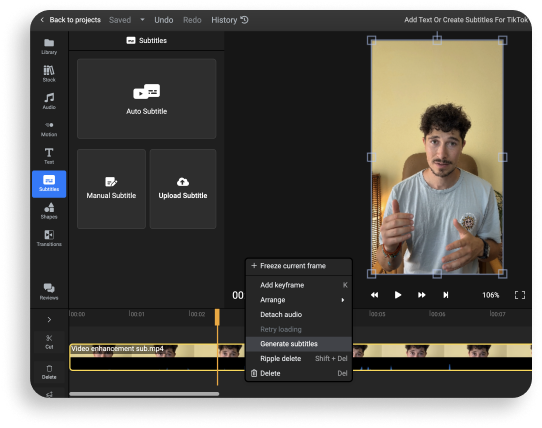This screenshot has height=428, width=542.
Task: Click the right-middle resize handle of preview
Action: (x=503, y=157)
